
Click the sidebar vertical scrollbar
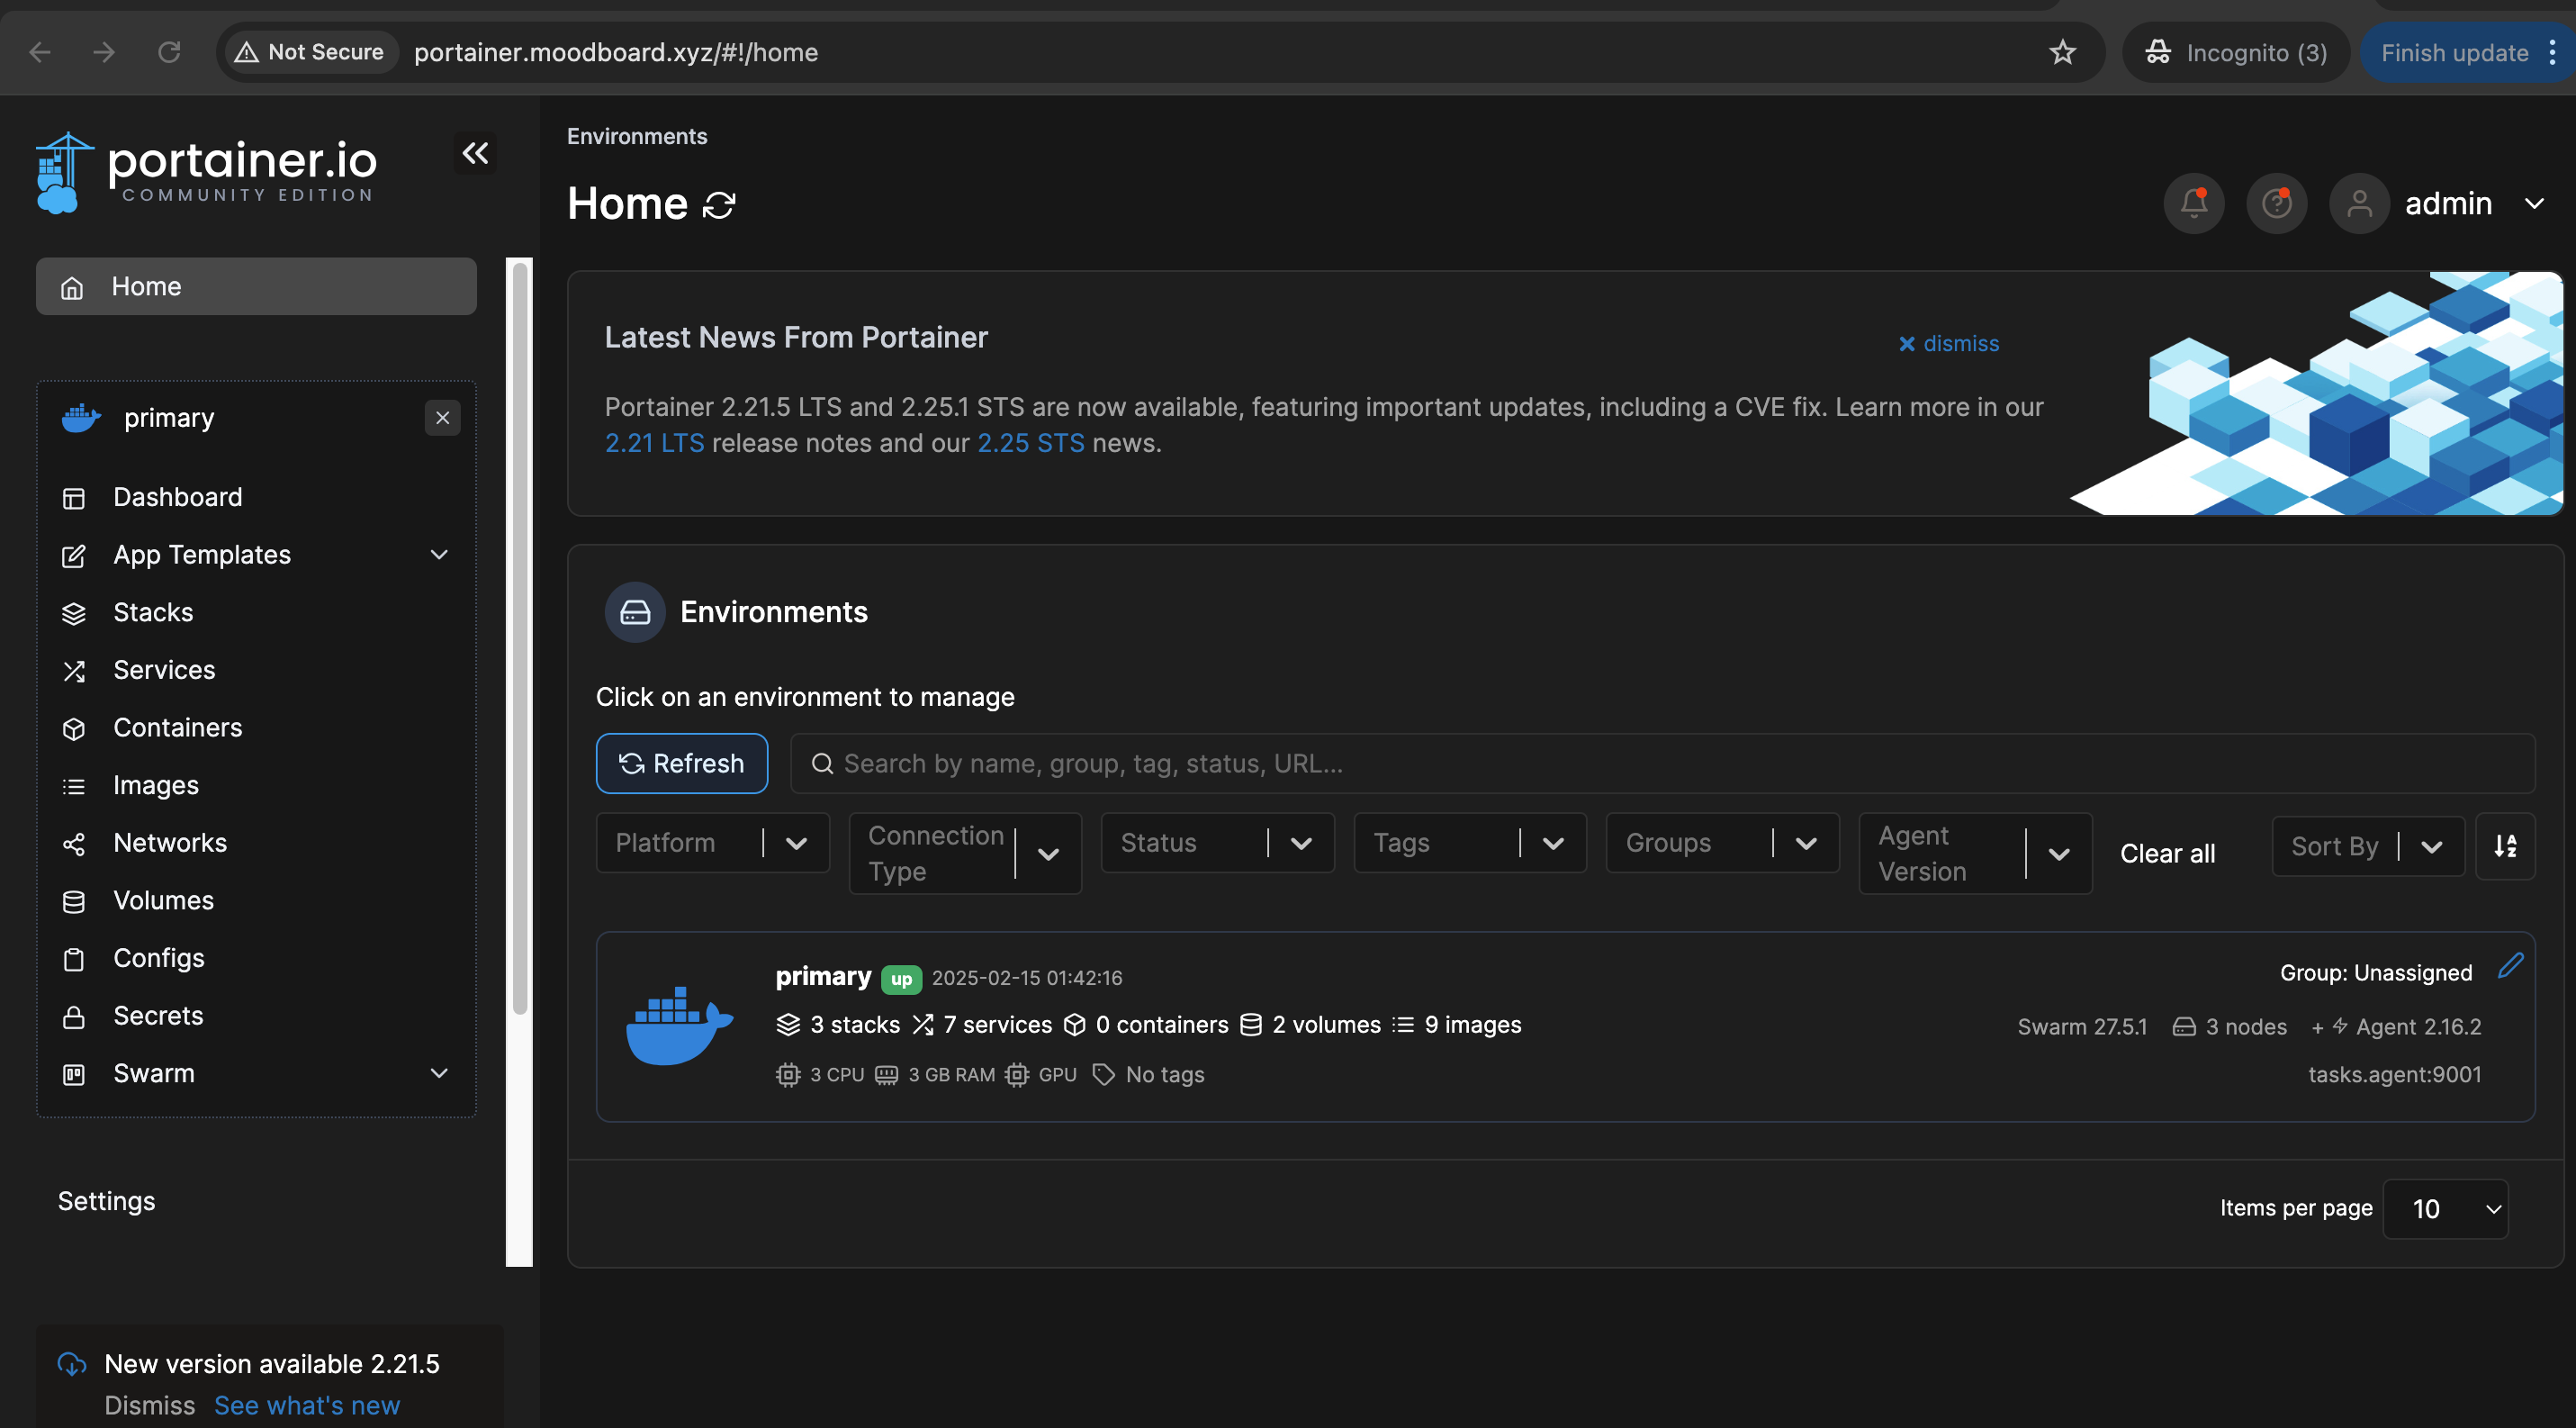coord(519,640)
